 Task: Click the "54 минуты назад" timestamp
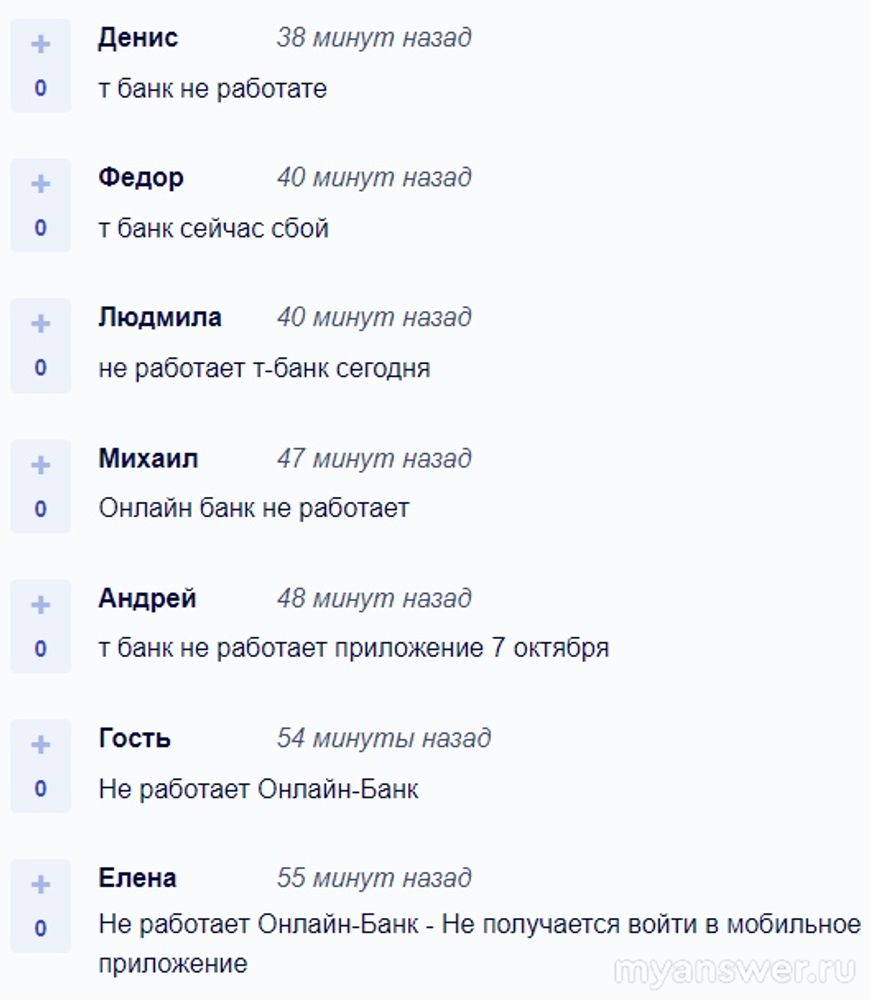[384, 739]
